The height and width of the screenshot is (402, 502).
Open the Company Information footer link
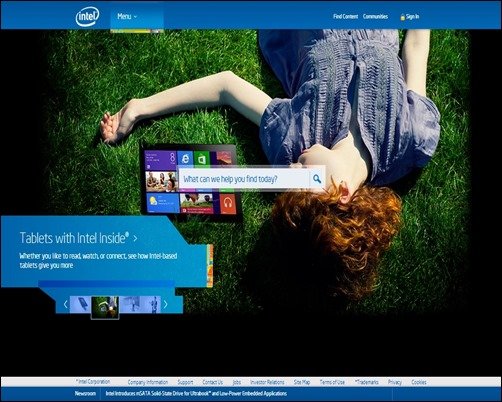[148, 382]
